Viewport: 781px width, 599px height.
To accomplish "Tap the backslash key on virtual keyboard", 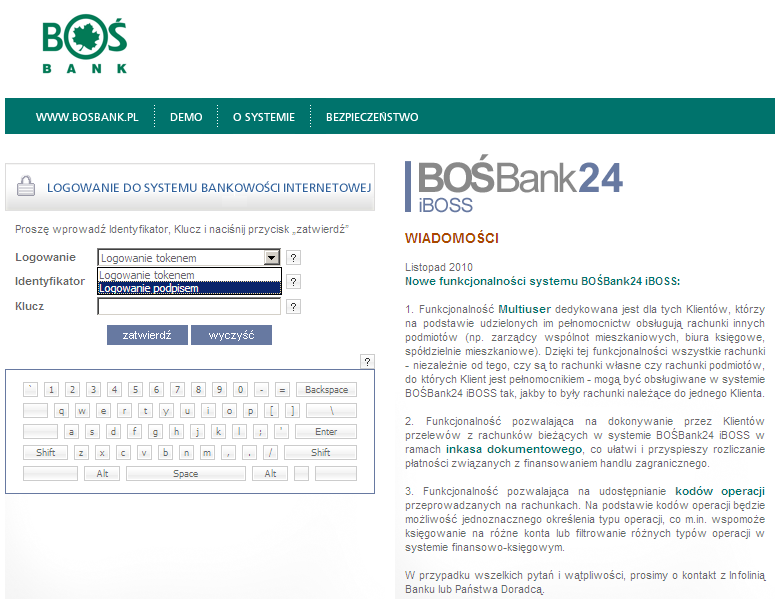I will coord(331,410).
